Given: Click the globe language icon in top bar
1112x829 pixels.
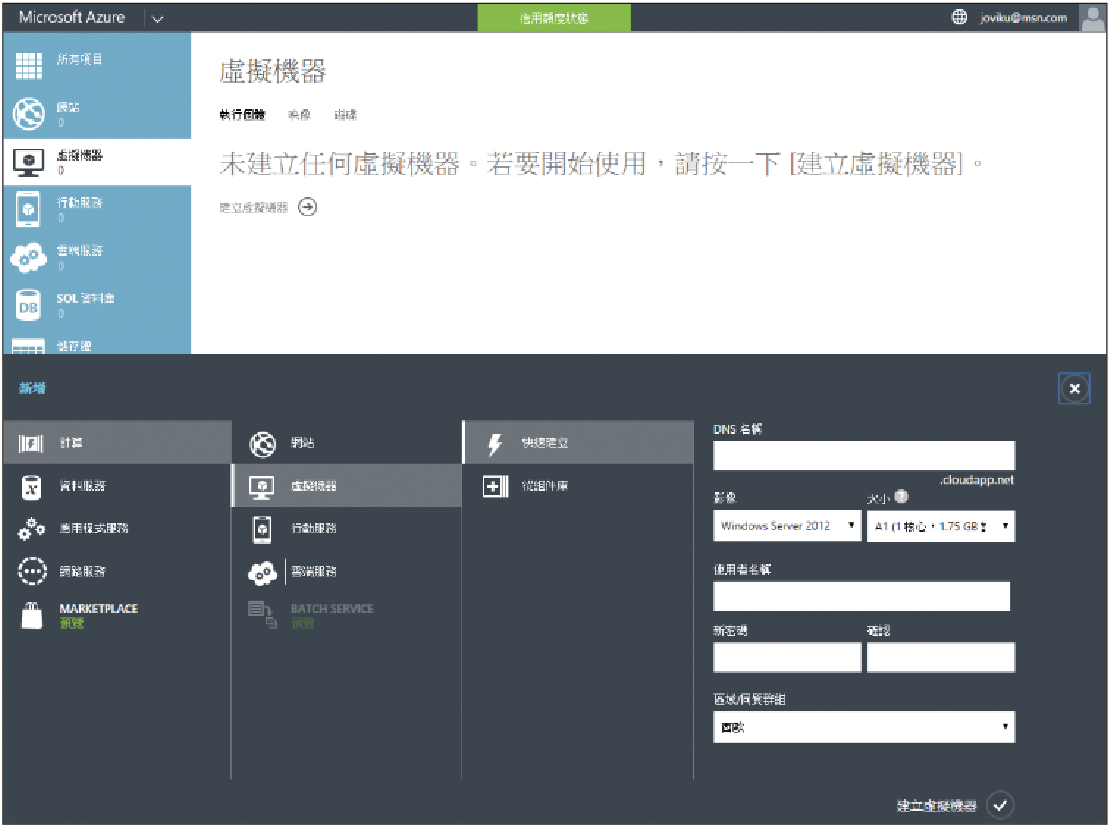Looking at the screenshot, I should (959, 18).
